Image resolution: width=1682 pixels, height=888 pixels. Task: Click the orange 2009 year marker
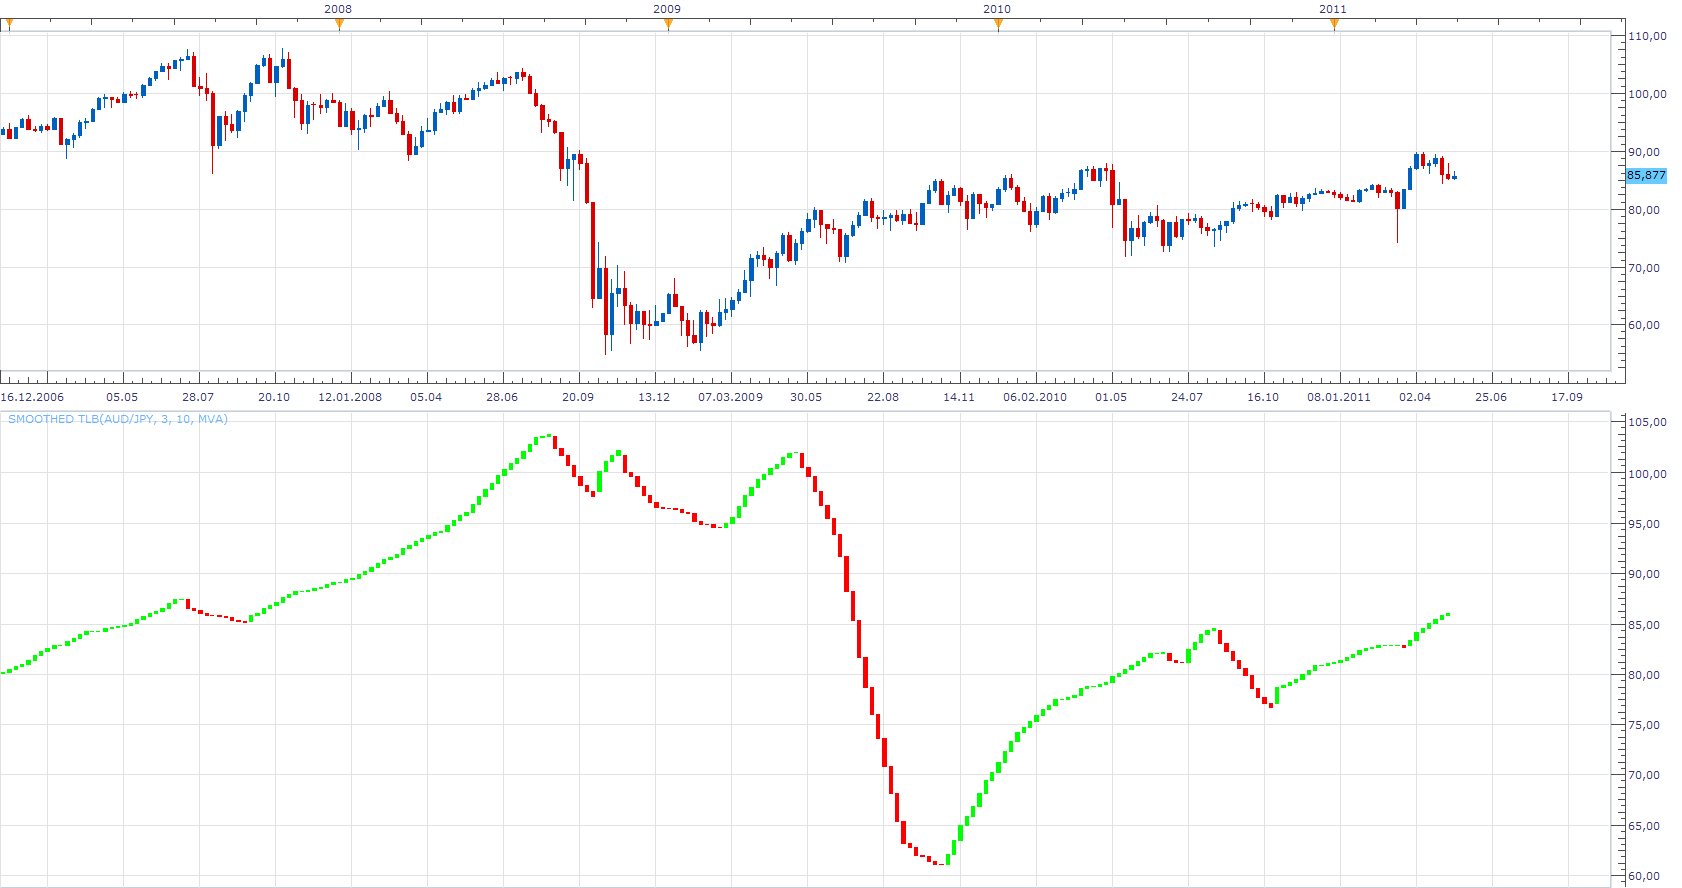pyautogui.click(x=668, y=24)
